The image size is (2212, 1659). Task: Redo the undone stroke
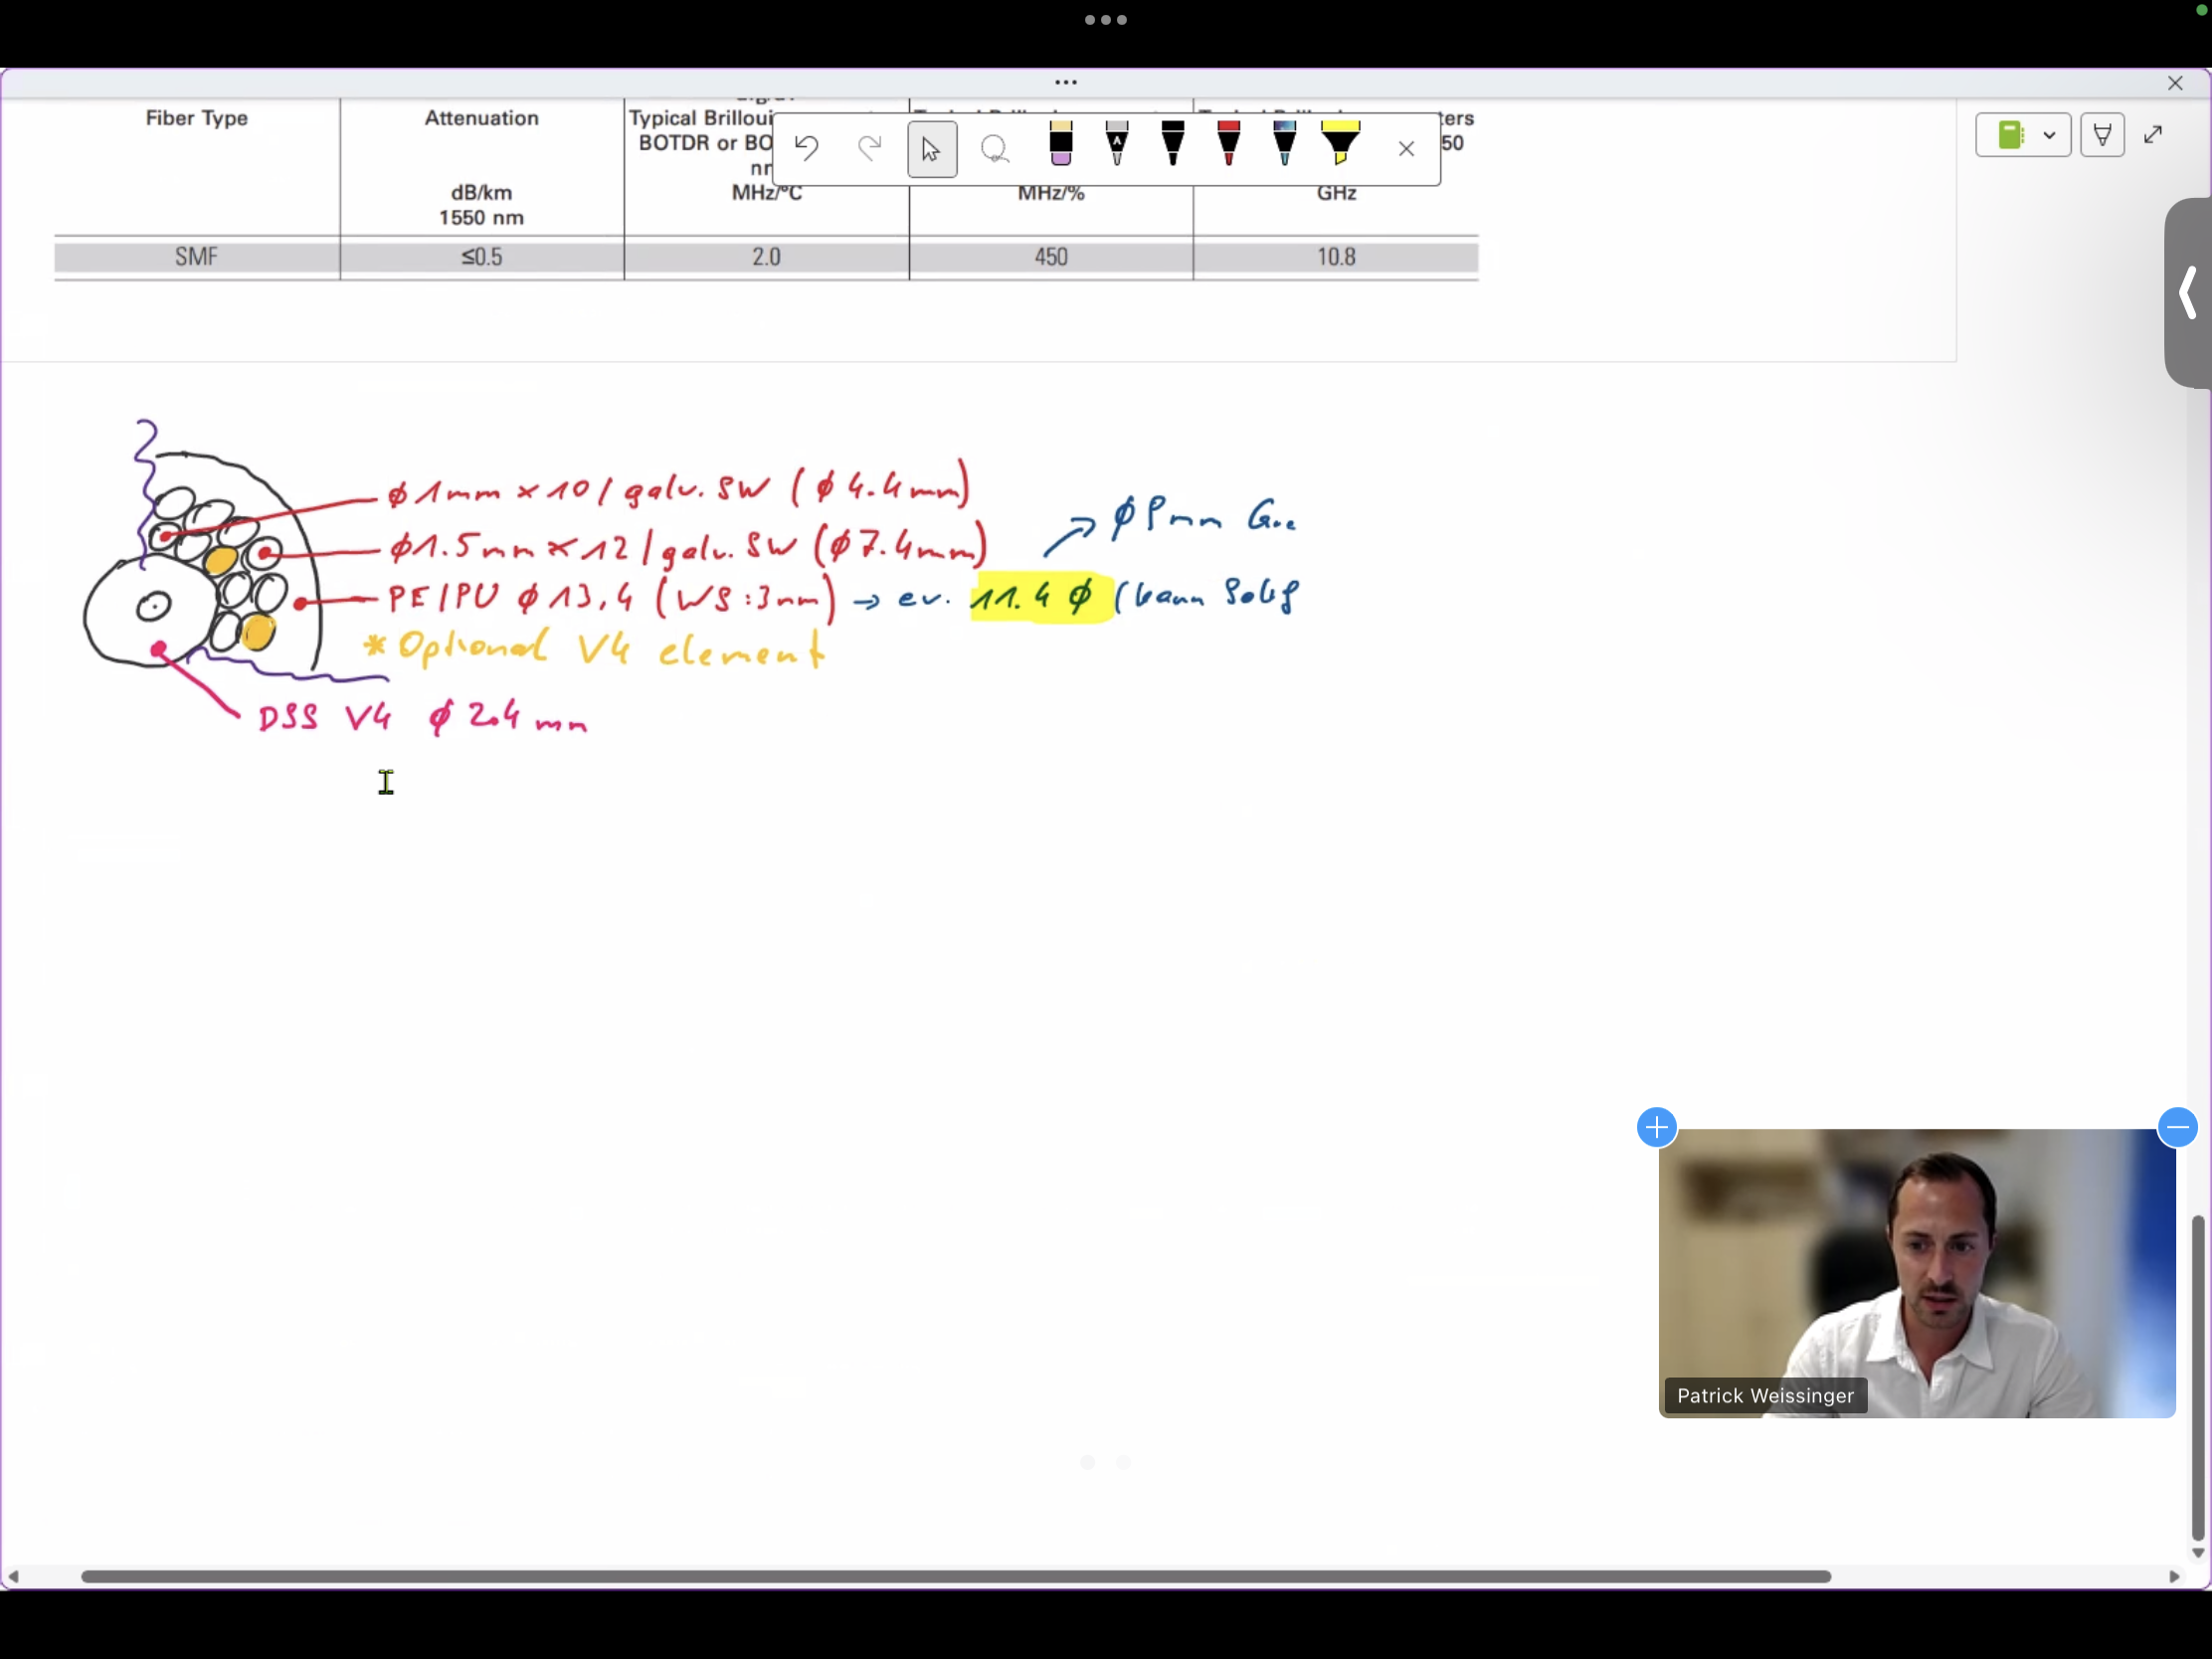870,149
